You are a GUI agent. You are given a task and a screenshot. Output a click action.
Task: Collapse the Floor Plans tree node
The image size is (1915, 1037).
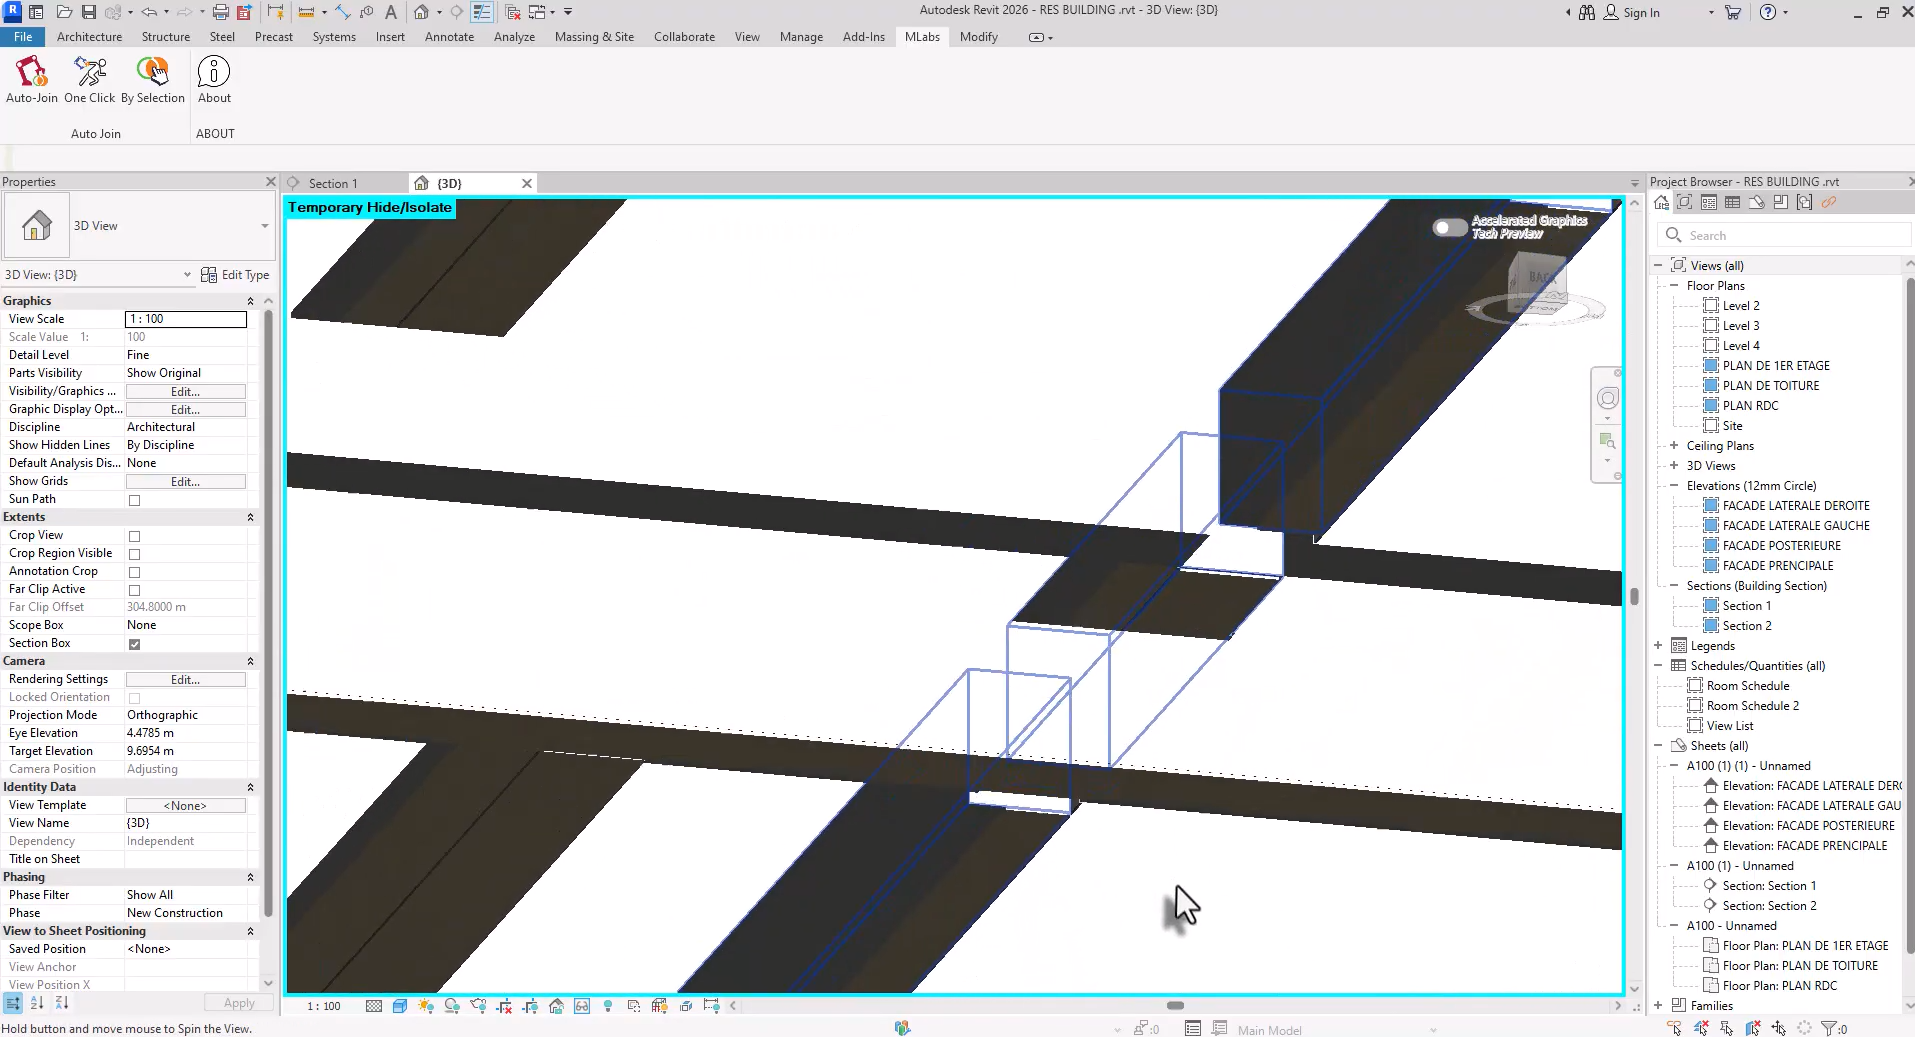point(1675,285)
